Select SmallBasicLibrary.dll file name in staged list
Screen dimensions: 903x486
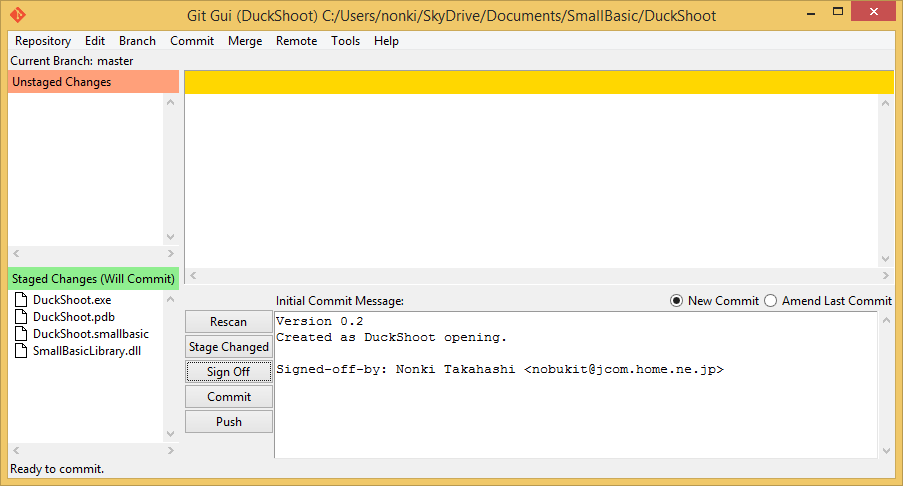[x=87, y=351]
